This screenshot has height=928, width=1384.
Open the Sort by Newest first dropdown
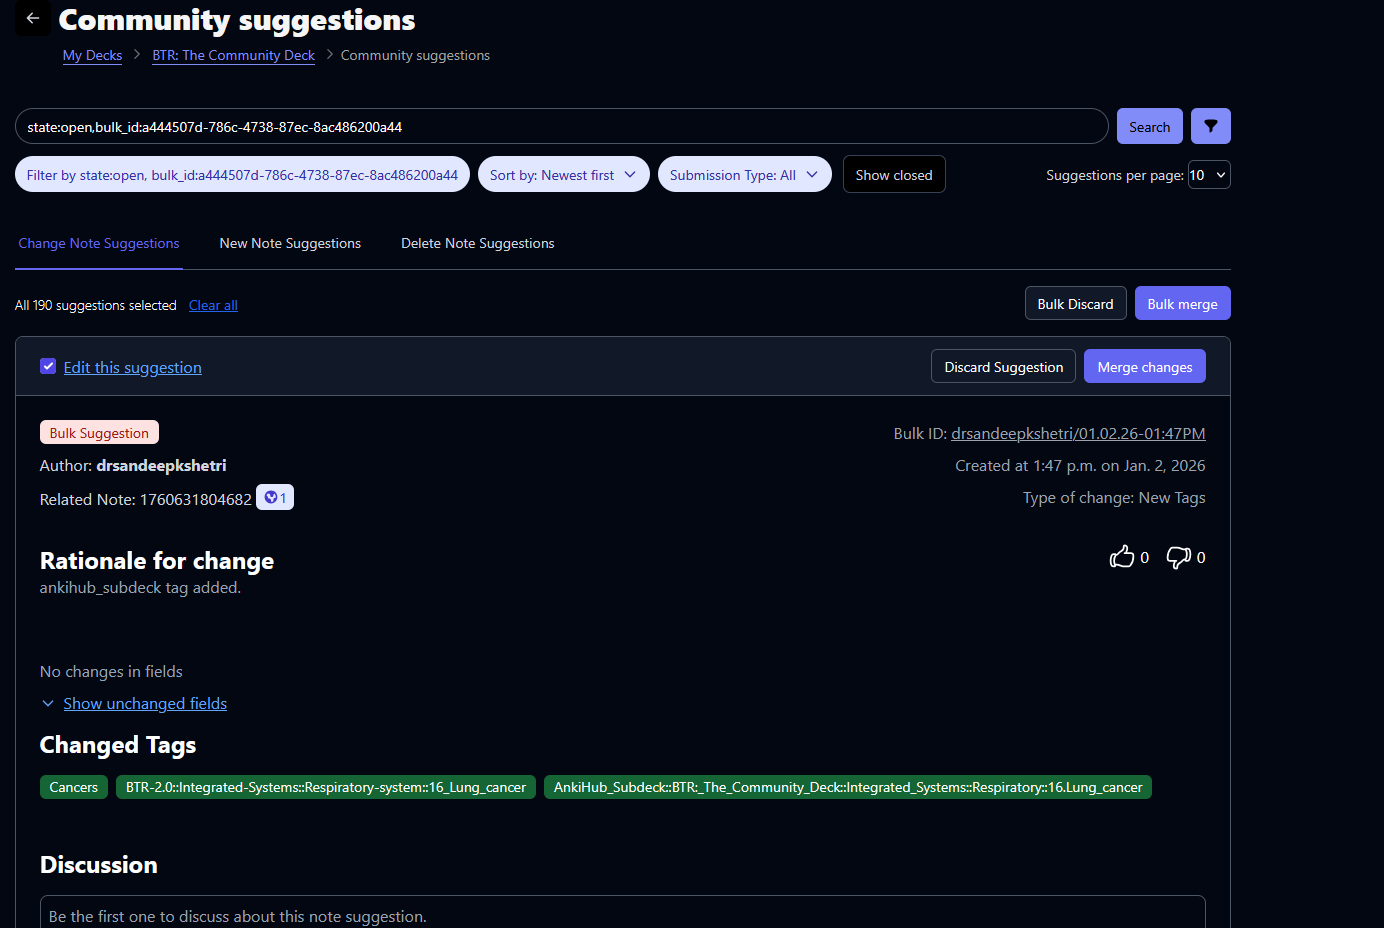[563, 175]
